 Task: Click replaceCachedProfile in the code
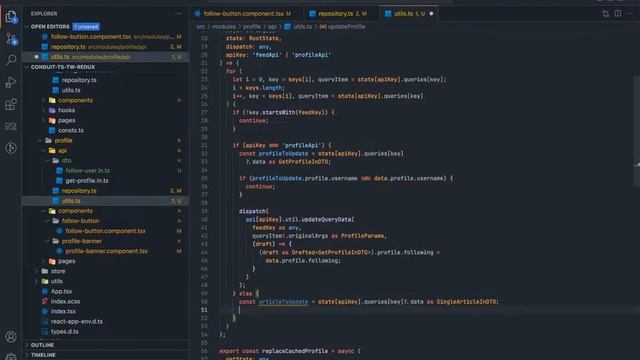[295, 351]
